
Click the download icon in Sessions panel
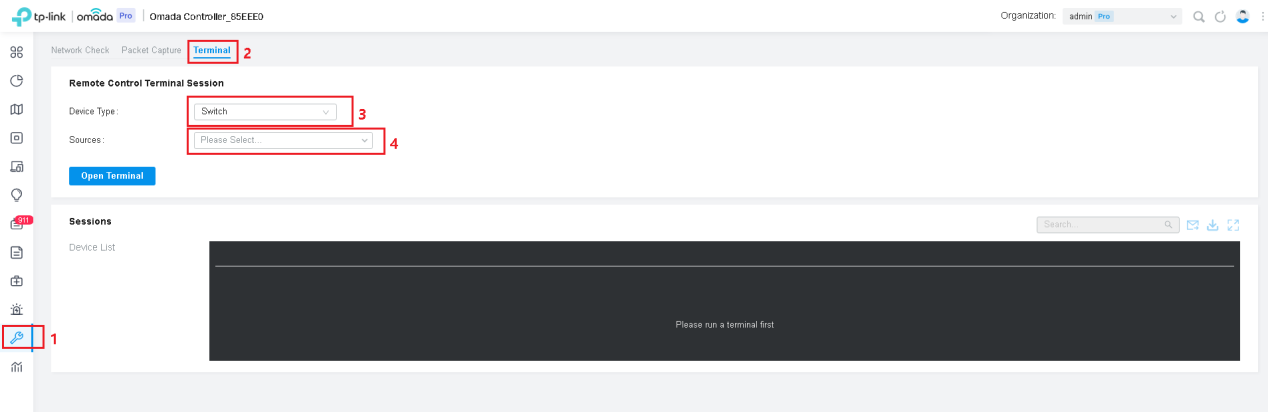(1212, 225)
